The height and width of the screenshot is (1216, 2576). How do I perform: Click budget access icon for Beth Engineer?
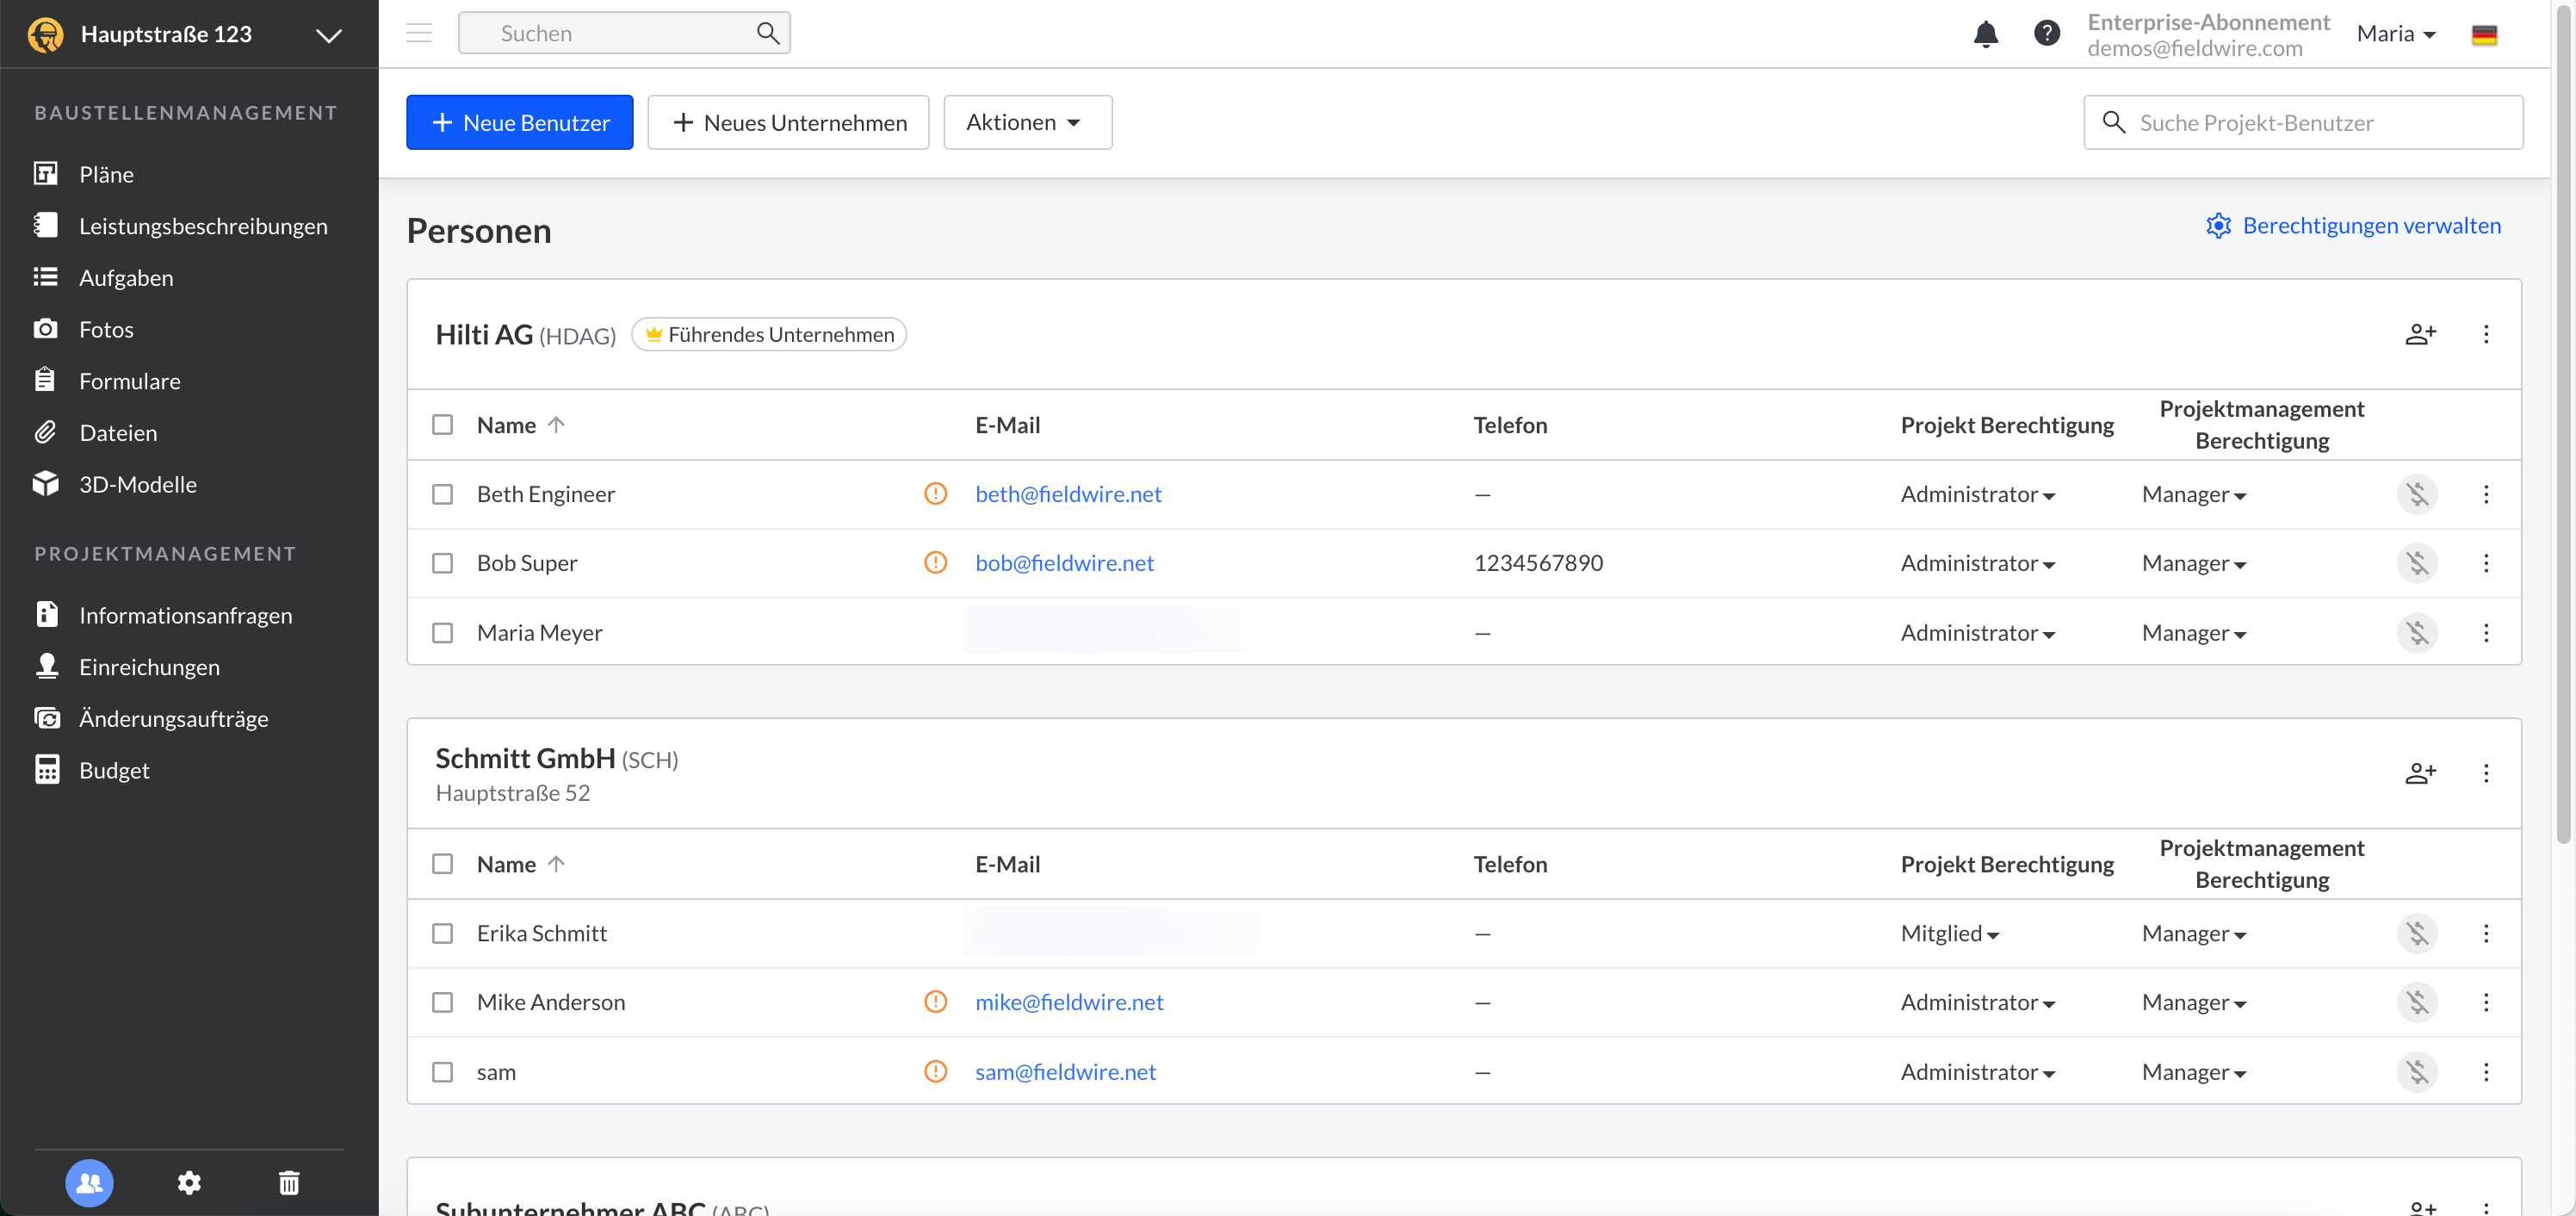pyautogui.click(x=2417, y=494)
